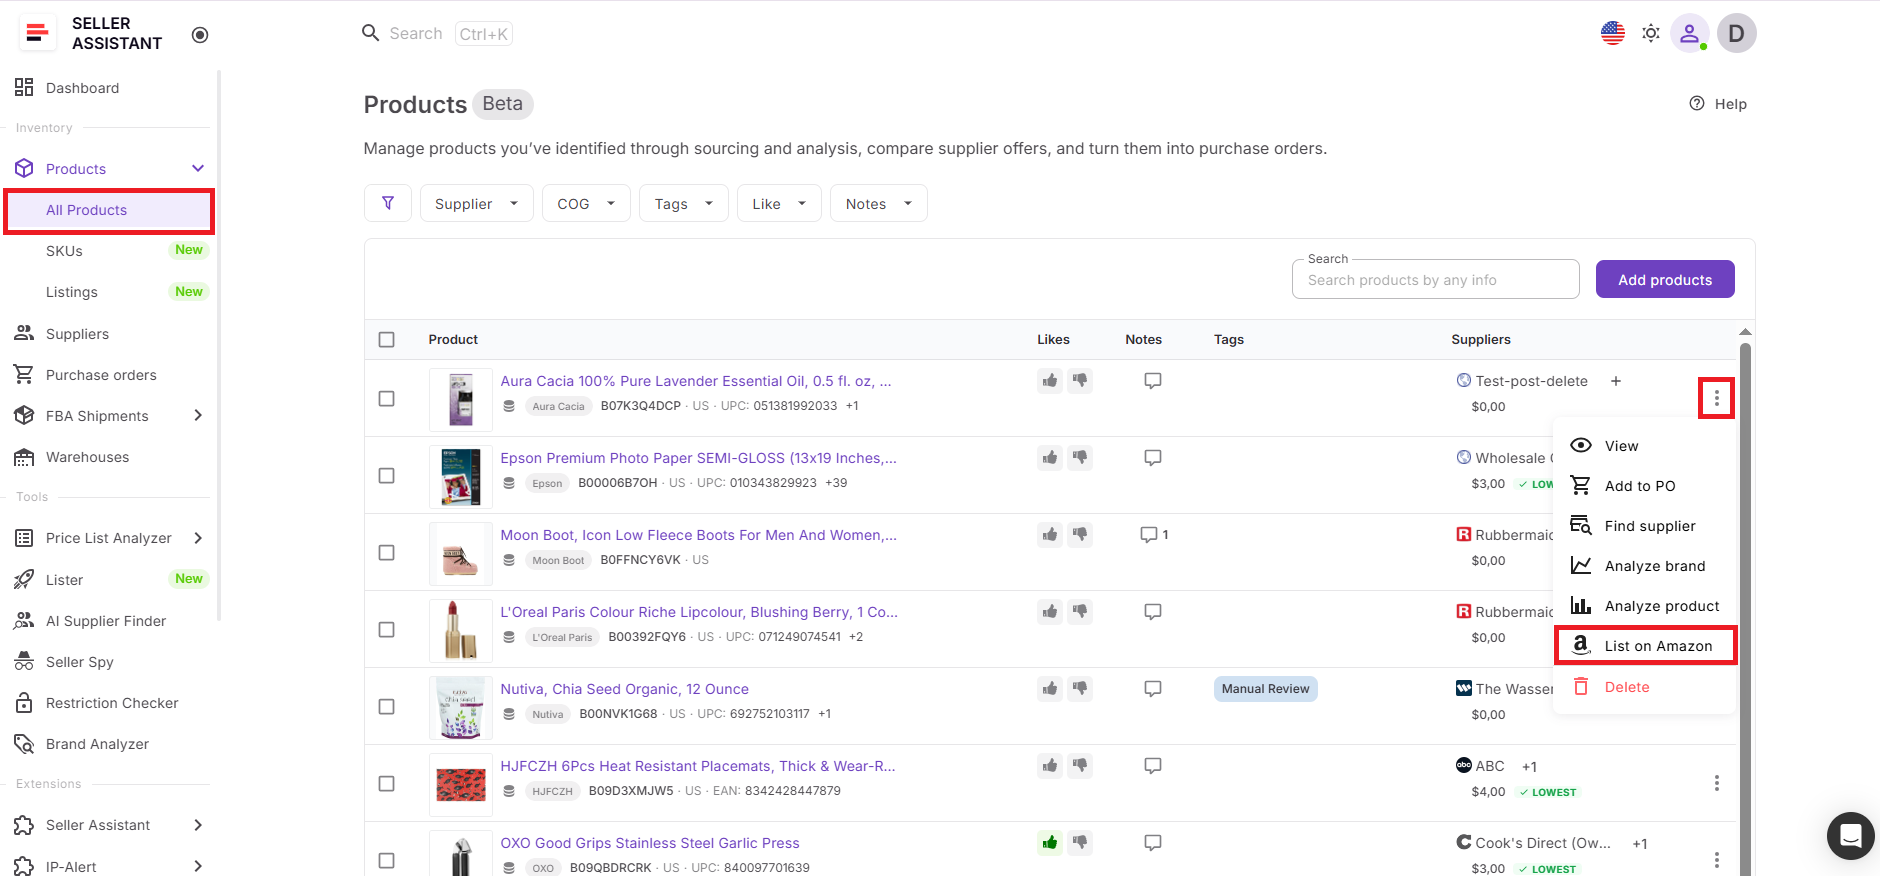Open Help with the question icon

[1697, 103]
